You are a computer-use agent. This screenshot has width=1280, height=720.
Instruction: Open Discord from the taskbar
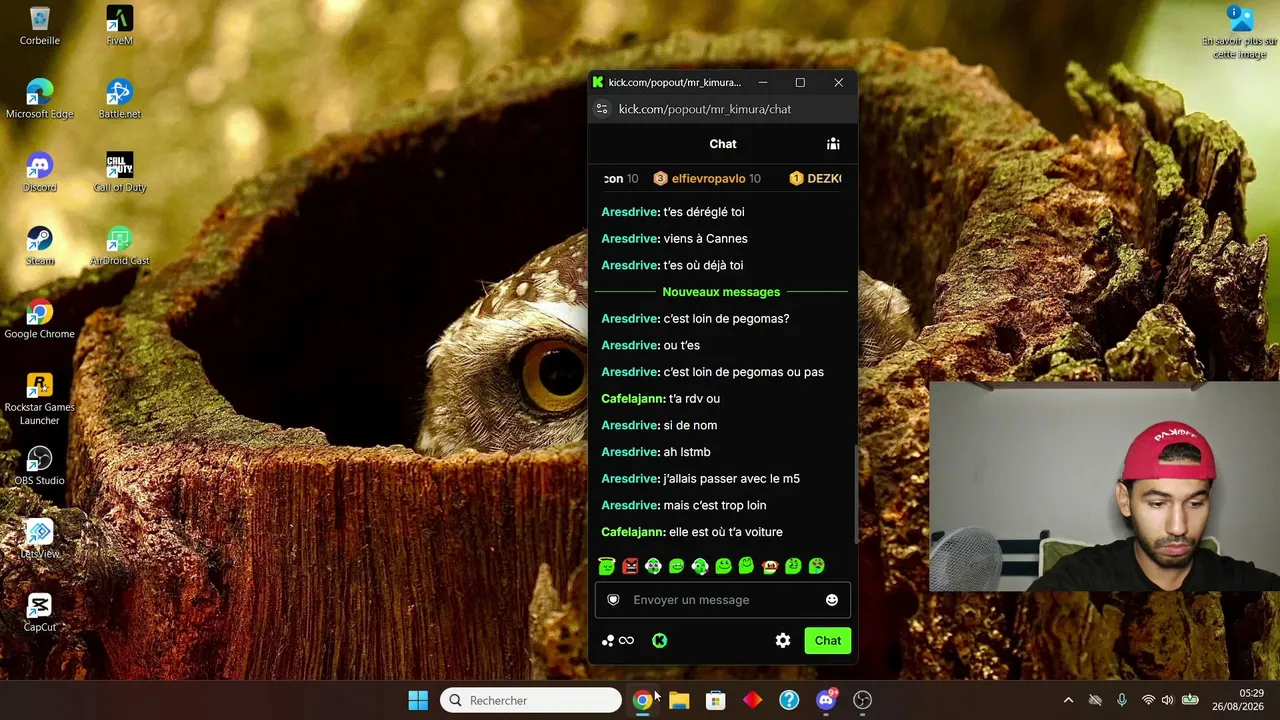pos(826,700)
